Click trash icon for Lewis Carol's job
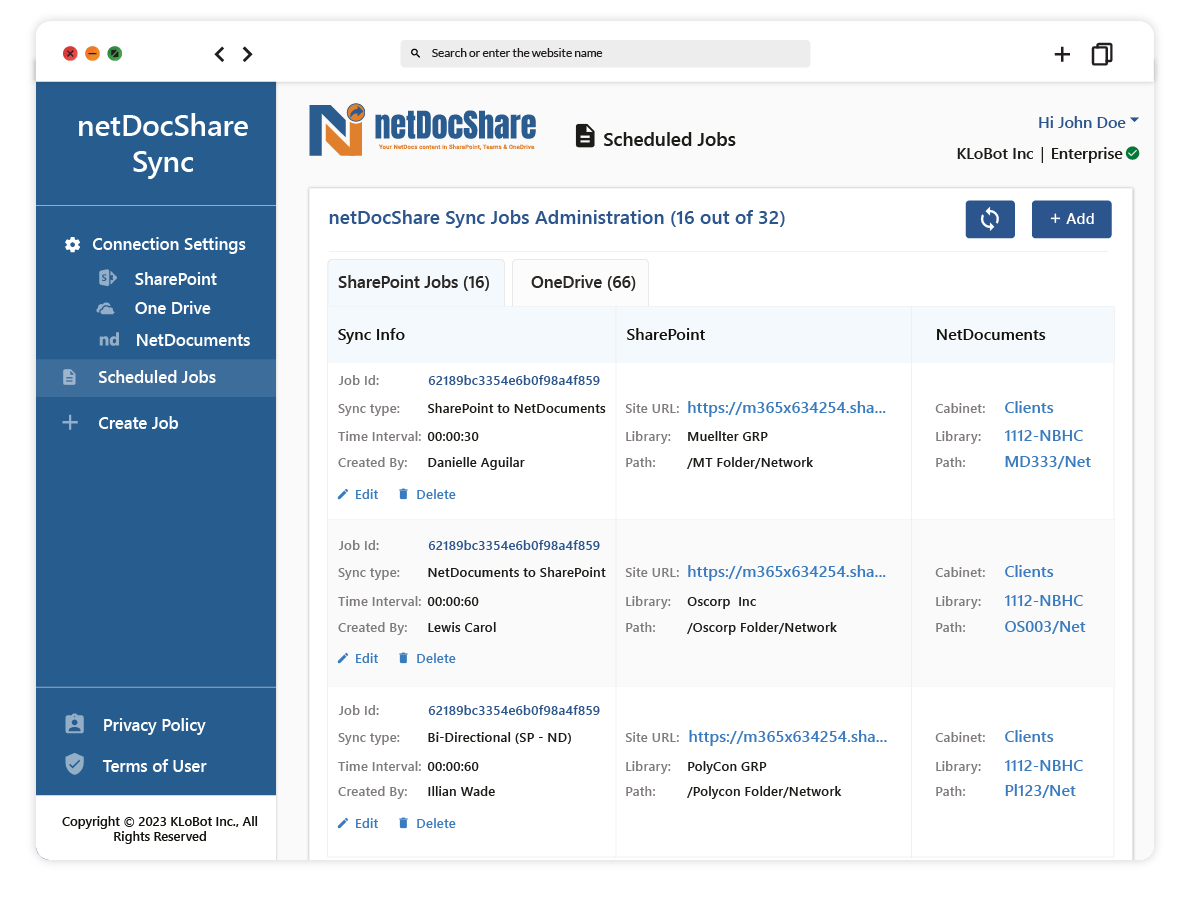Screen dimensions: 1201x901 (403, 658)
